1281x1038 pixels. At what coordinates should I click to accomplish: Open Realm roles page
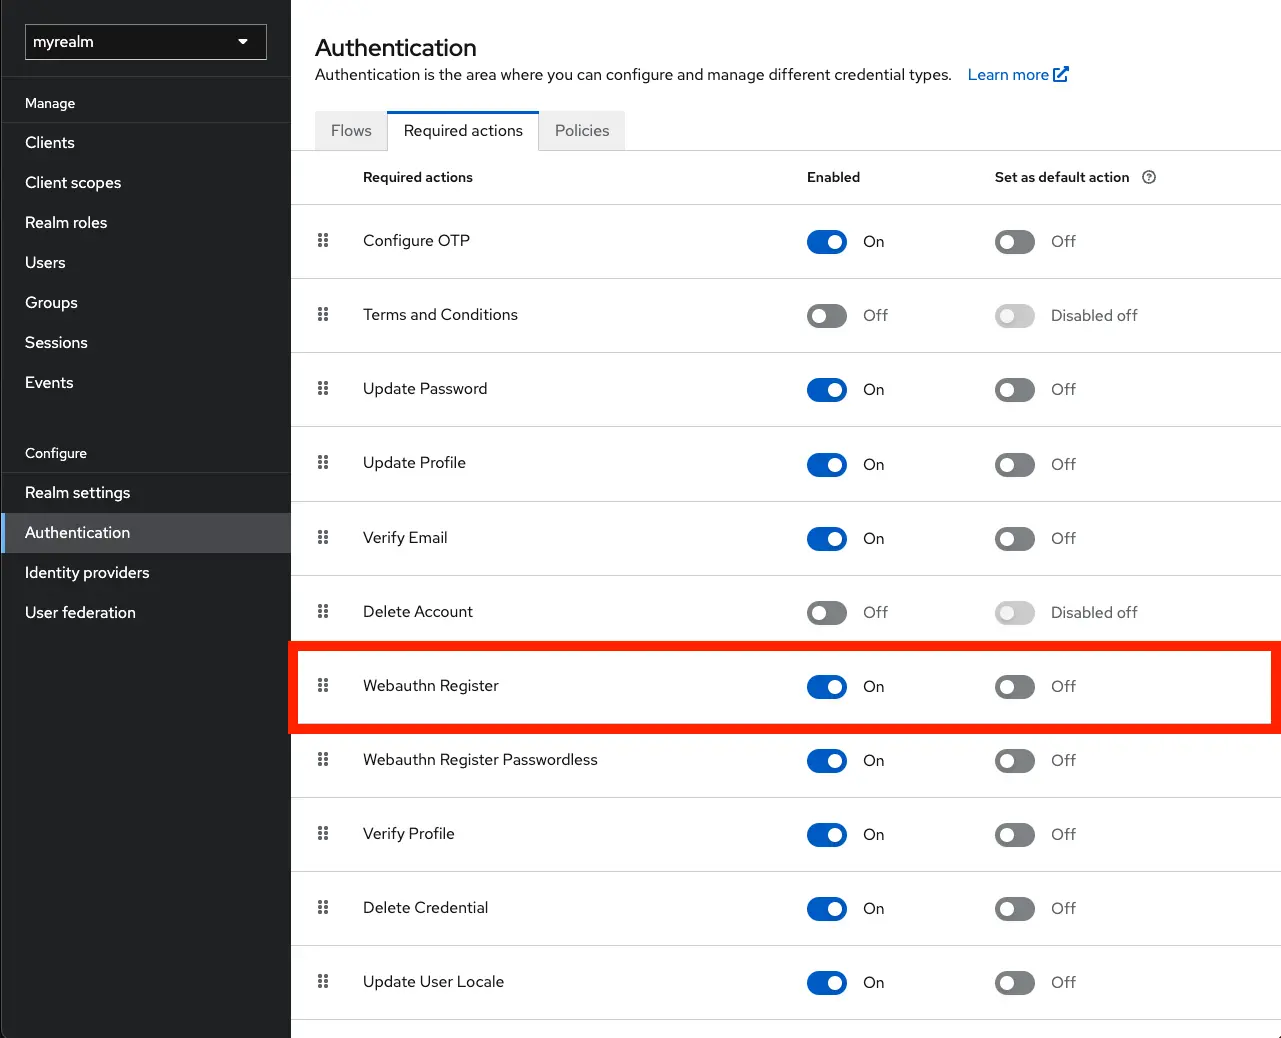146,222
